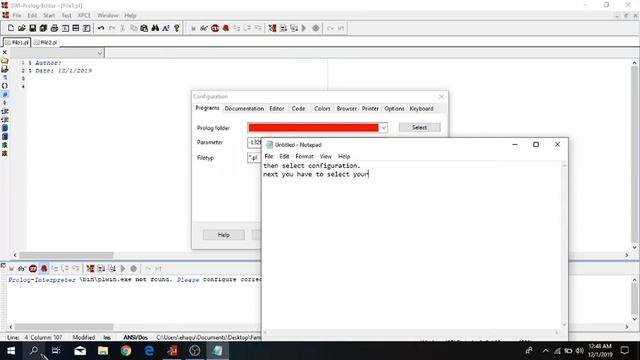Click the Filetyp input field

(x=254, y=158)
